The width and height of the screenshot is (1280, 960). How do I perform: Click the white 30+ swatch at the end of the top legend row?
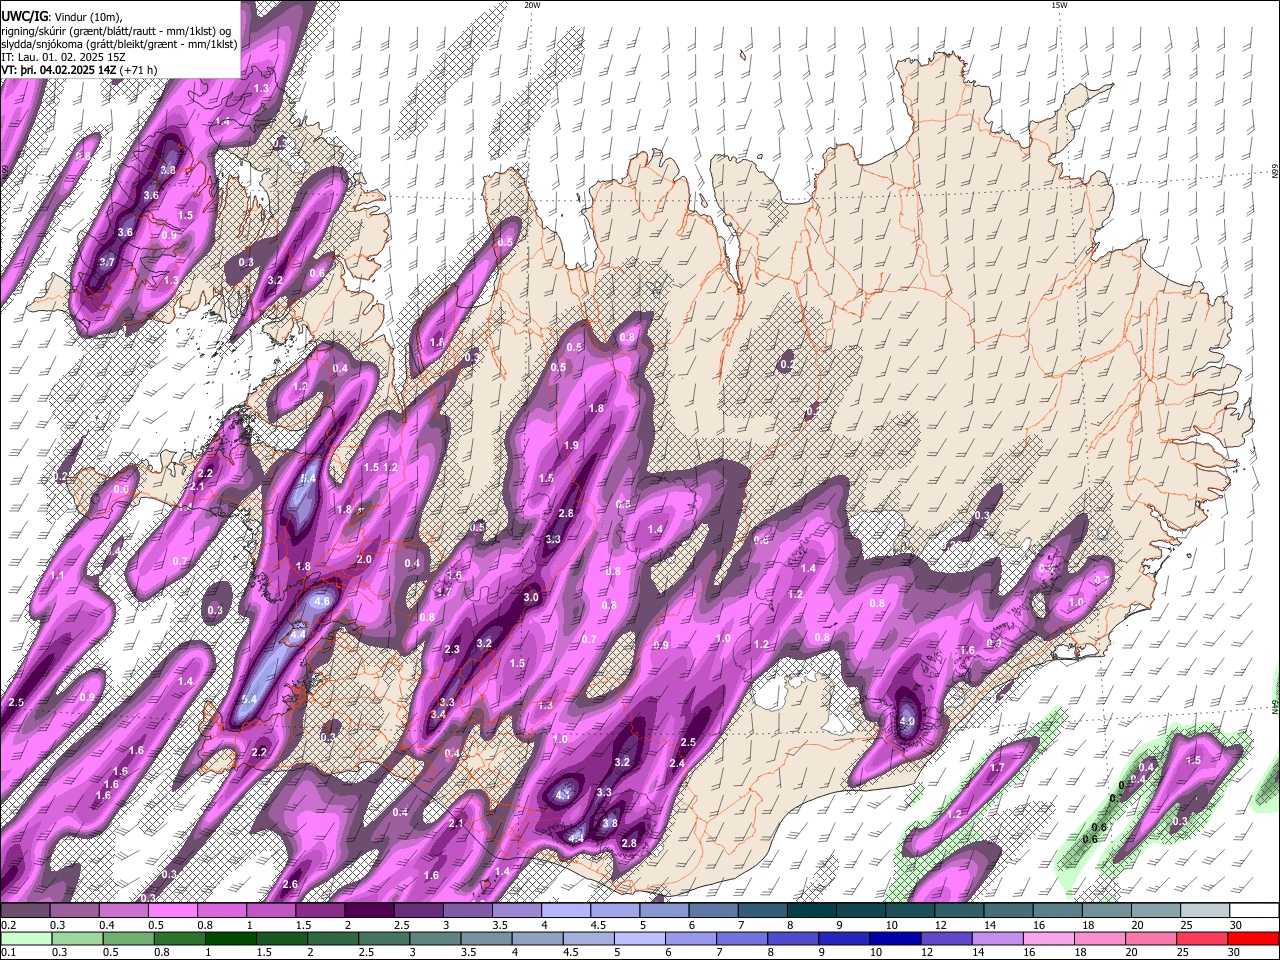tap(1253, 911)
